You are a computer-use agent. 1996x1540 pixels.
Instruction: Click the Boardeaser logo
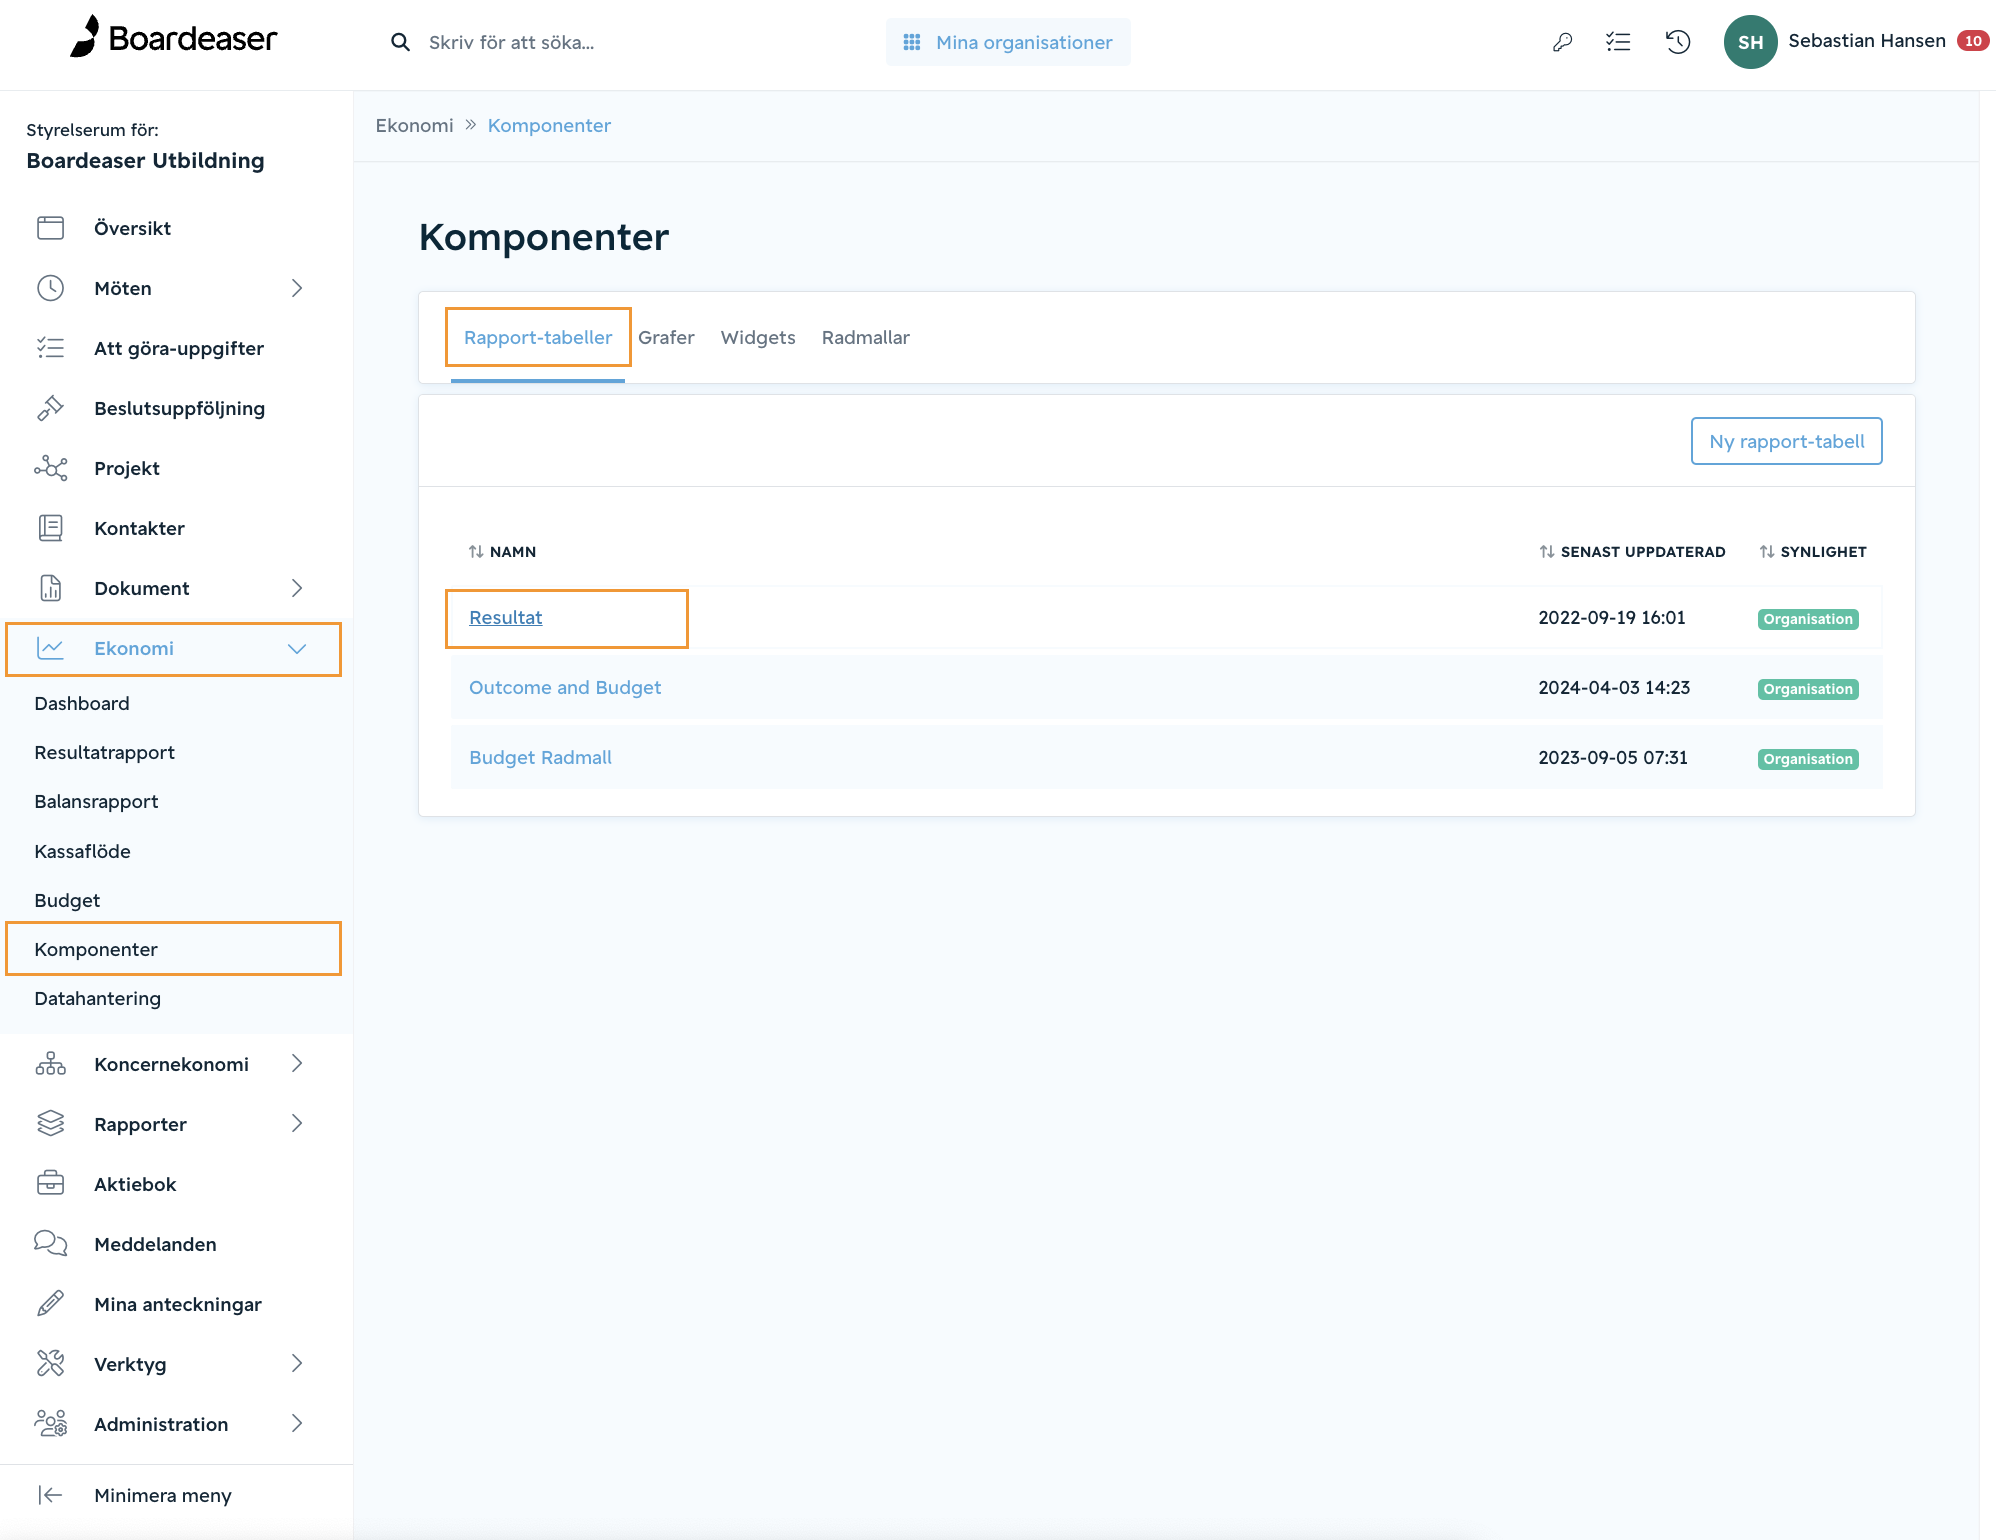pos(173,38)
